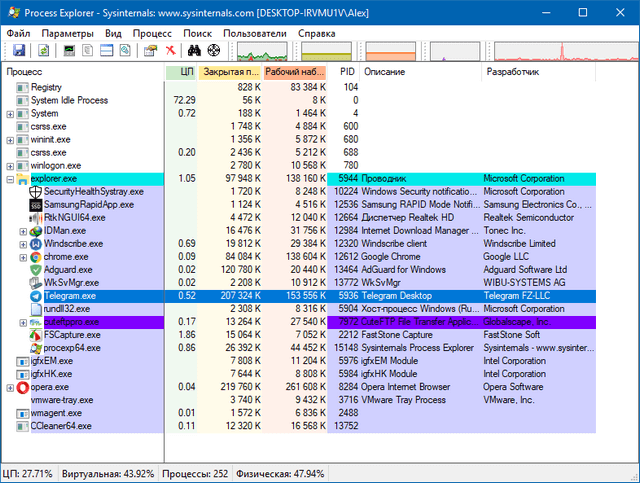
Task: Collapse the explorer.exe process tree
Action: click(10, 179)
